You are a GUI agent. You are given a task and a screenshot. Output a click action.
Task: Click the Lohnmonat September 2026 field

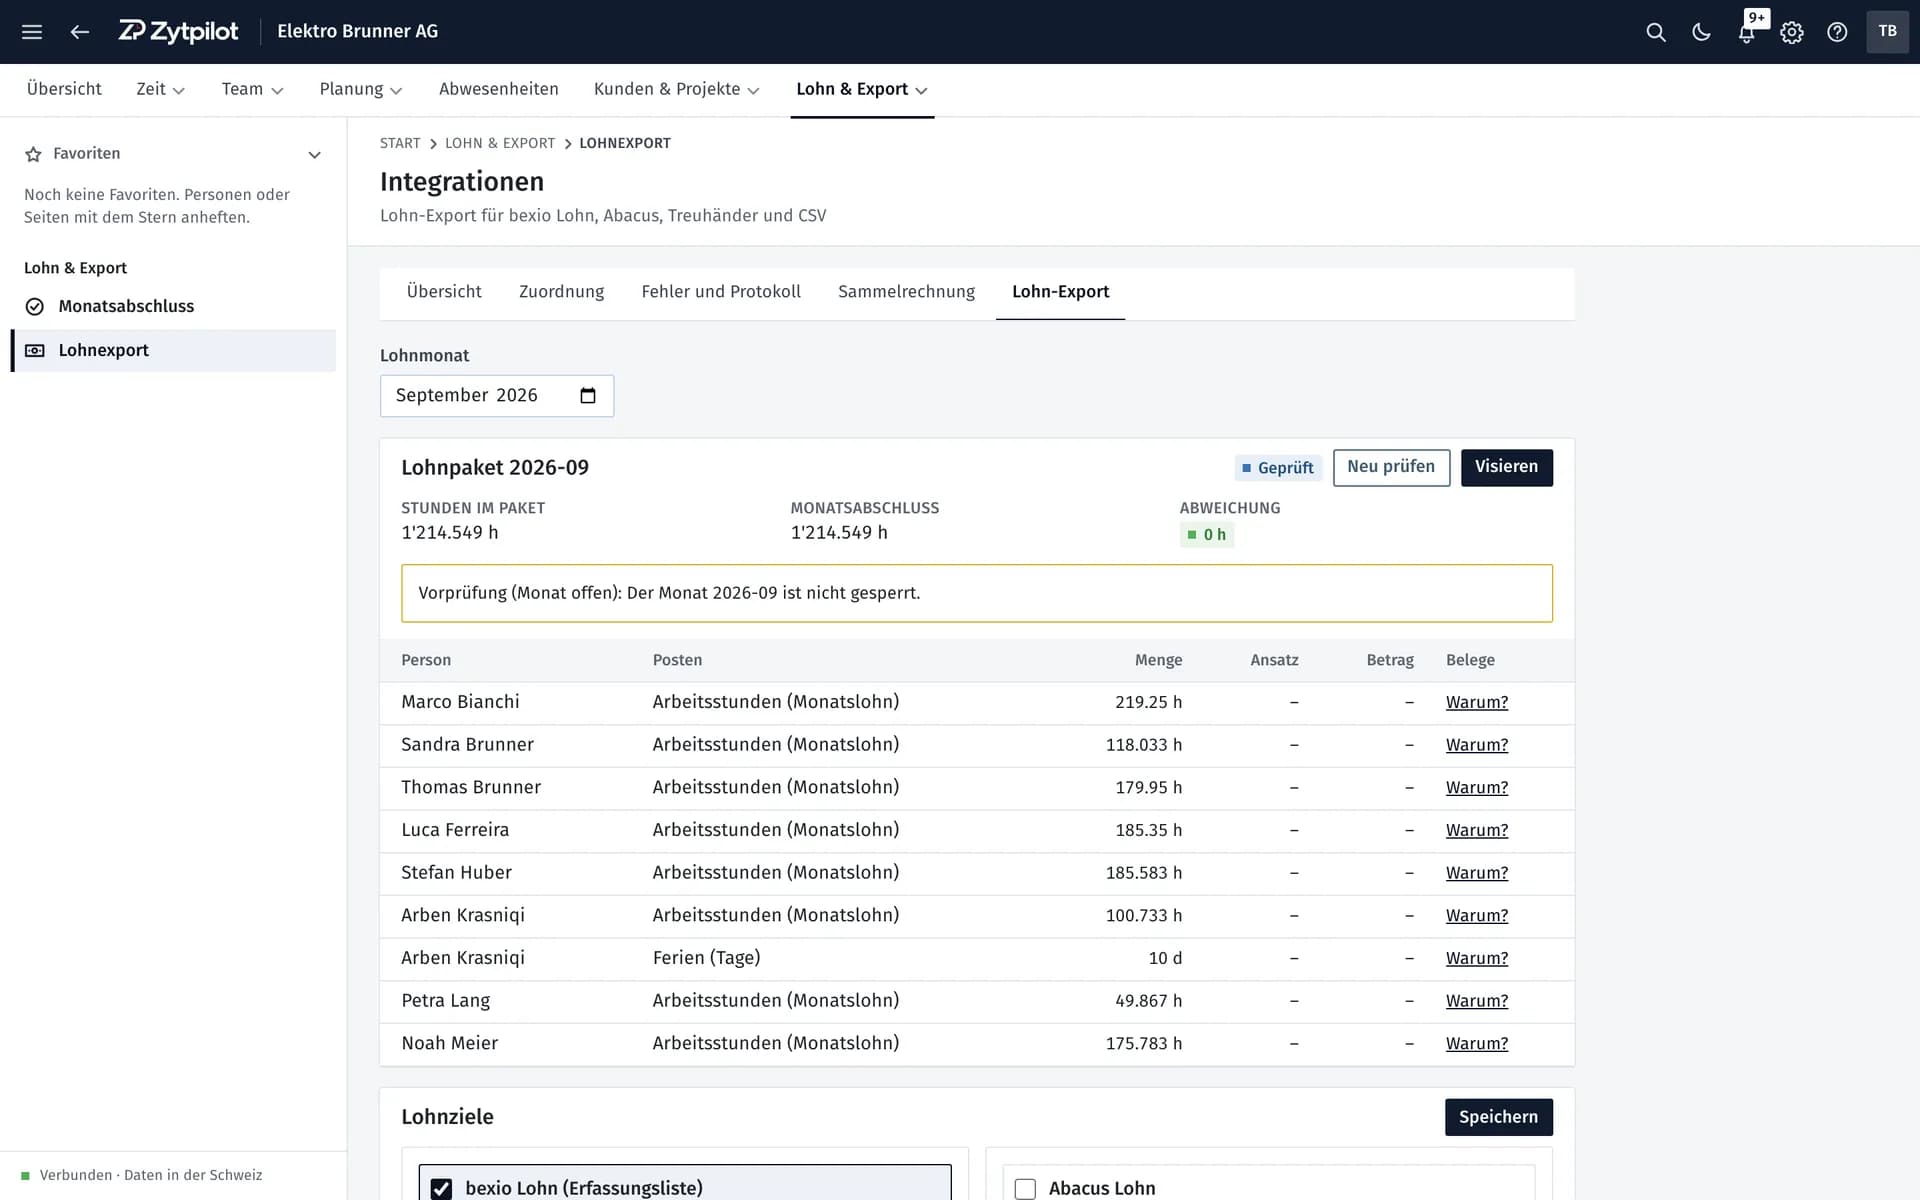point(496,396)
